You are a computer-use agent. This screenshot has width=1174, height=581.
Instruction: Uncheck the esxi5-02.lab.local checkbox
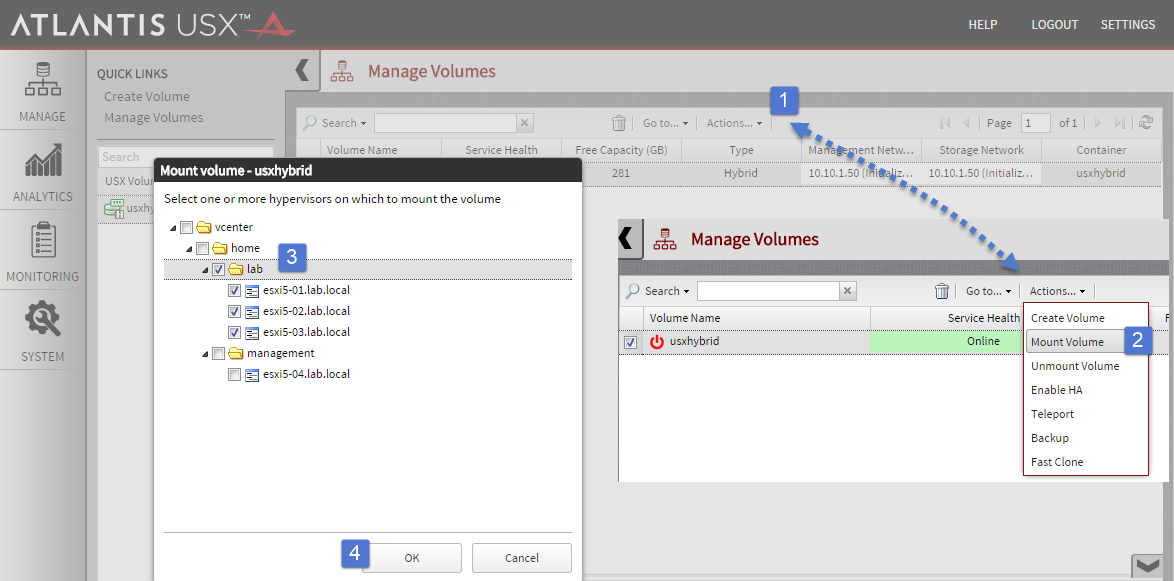234,311
